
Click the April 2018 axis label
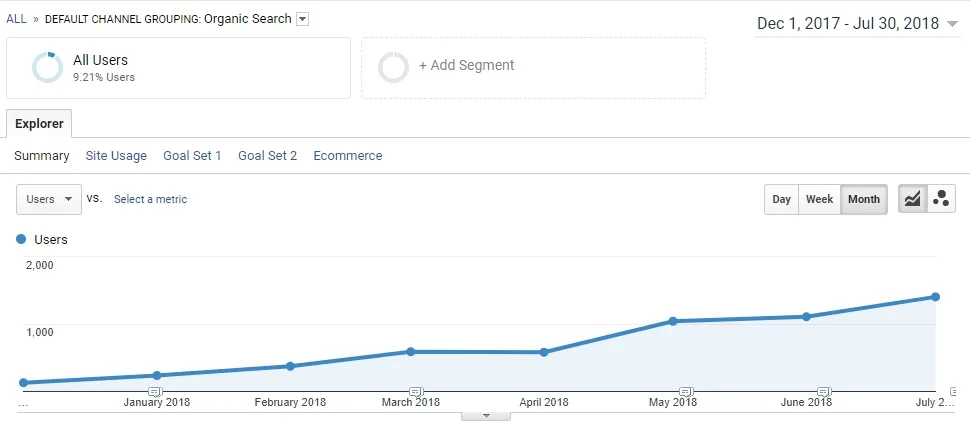544,402
